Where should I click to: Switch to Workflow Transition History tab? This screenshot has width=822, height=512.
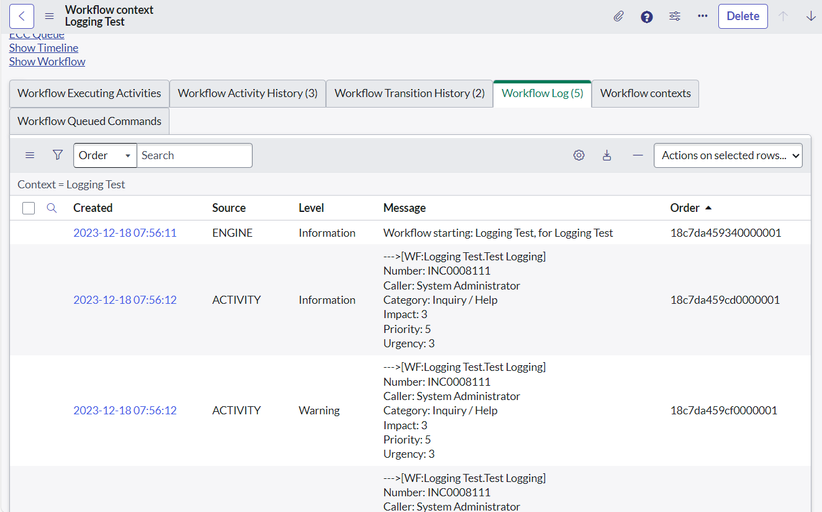pos(409,93)
